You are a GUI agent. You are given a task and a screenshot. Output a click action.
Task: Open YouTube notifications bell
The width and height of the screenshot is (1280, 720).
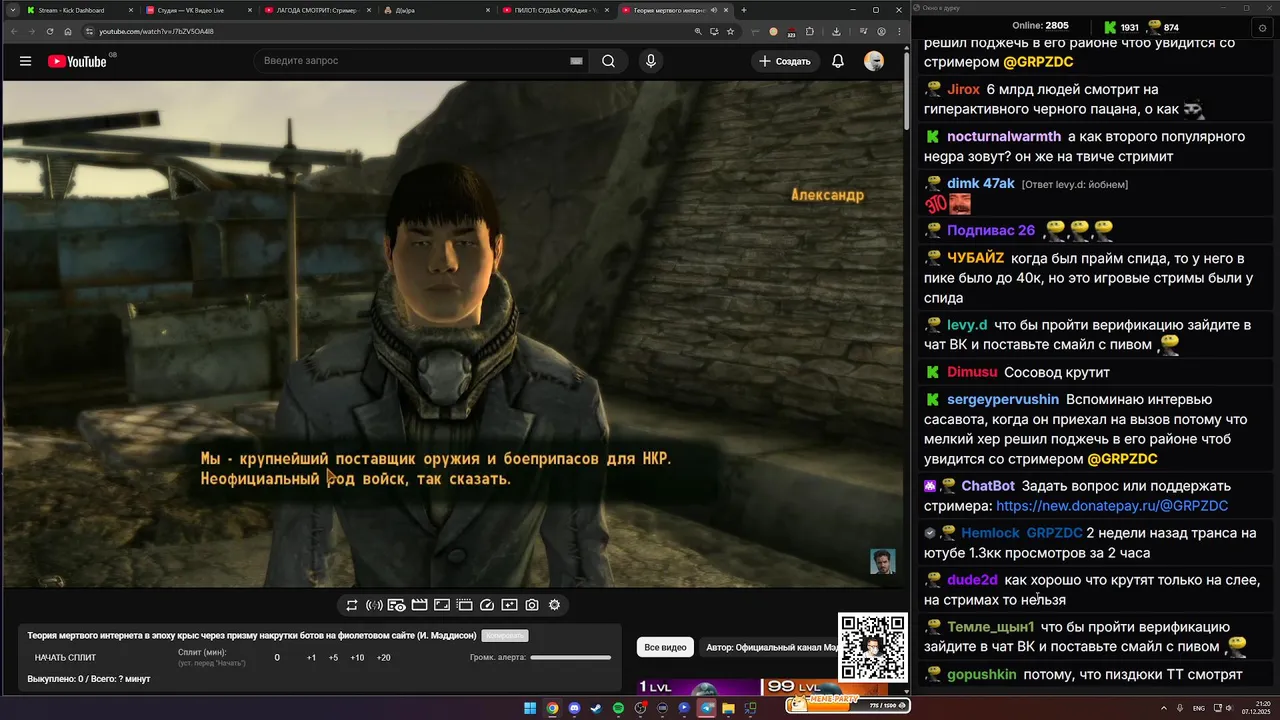[838, 61]
